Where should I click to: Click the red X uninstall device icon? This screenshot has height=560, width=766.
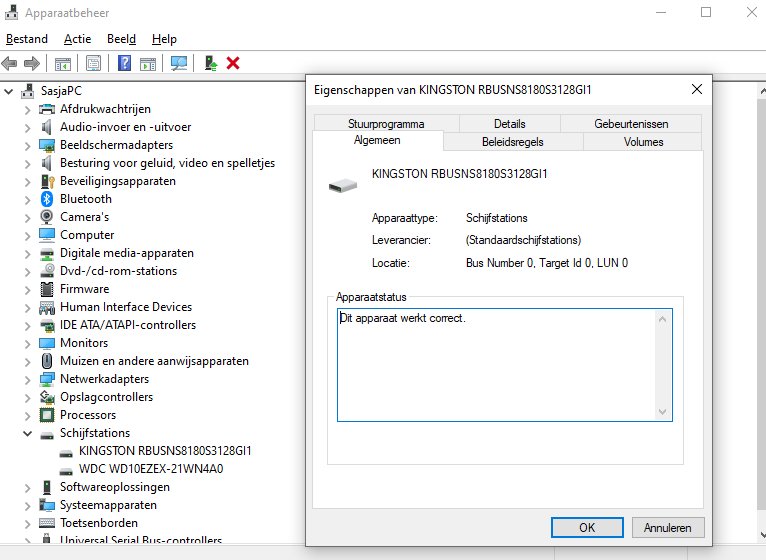233,63
